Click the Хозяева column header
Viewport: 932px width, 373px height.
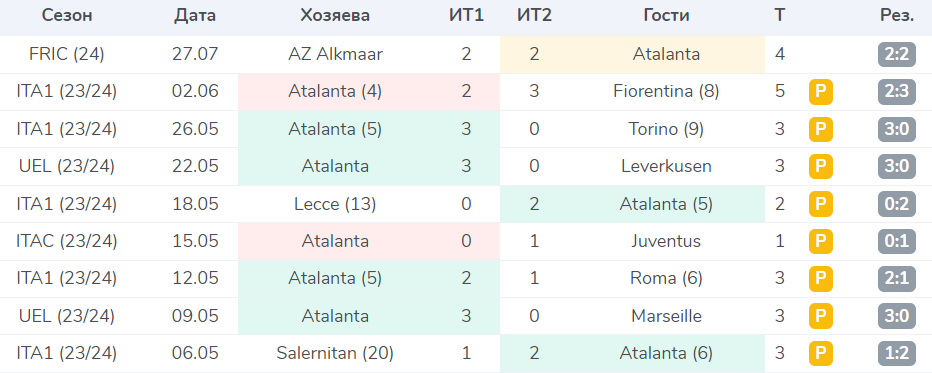pyautogui.click(x=335, y=16)
